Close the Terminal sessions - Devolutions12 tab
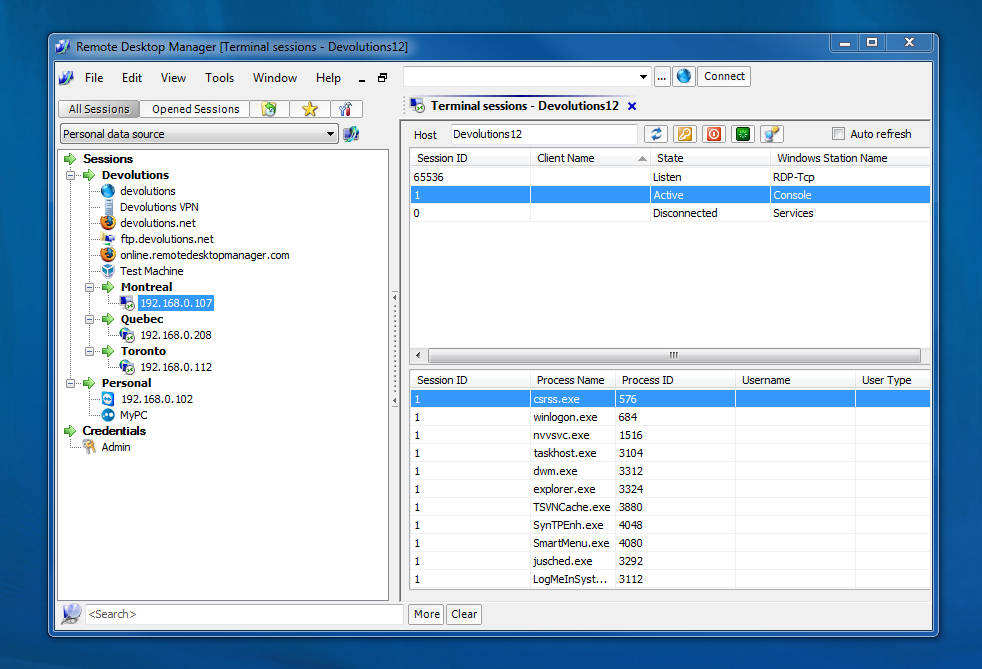The width and height of the screenshot is (982, 669). tap(632, 106)
